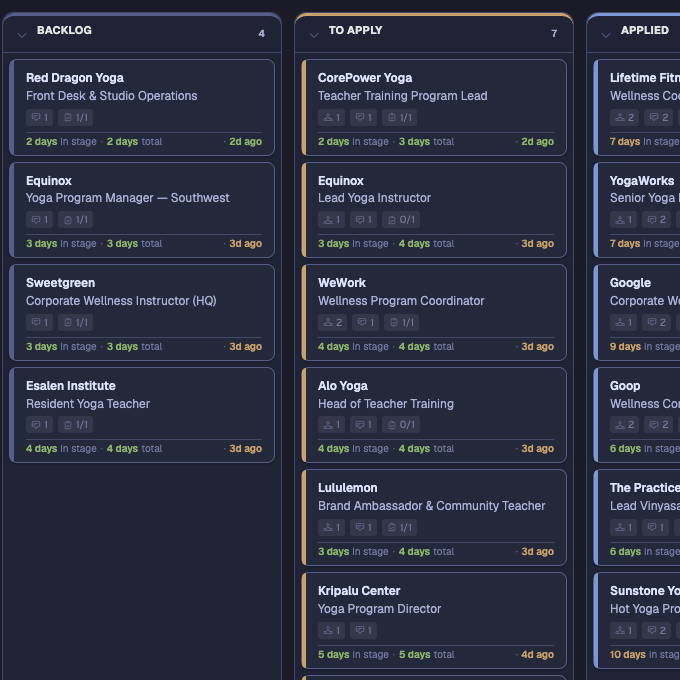Image resolution: width=680 pixels, height=680 pixels.
Task: Open checklist badge on WeWork card
Action: (402, 322)
